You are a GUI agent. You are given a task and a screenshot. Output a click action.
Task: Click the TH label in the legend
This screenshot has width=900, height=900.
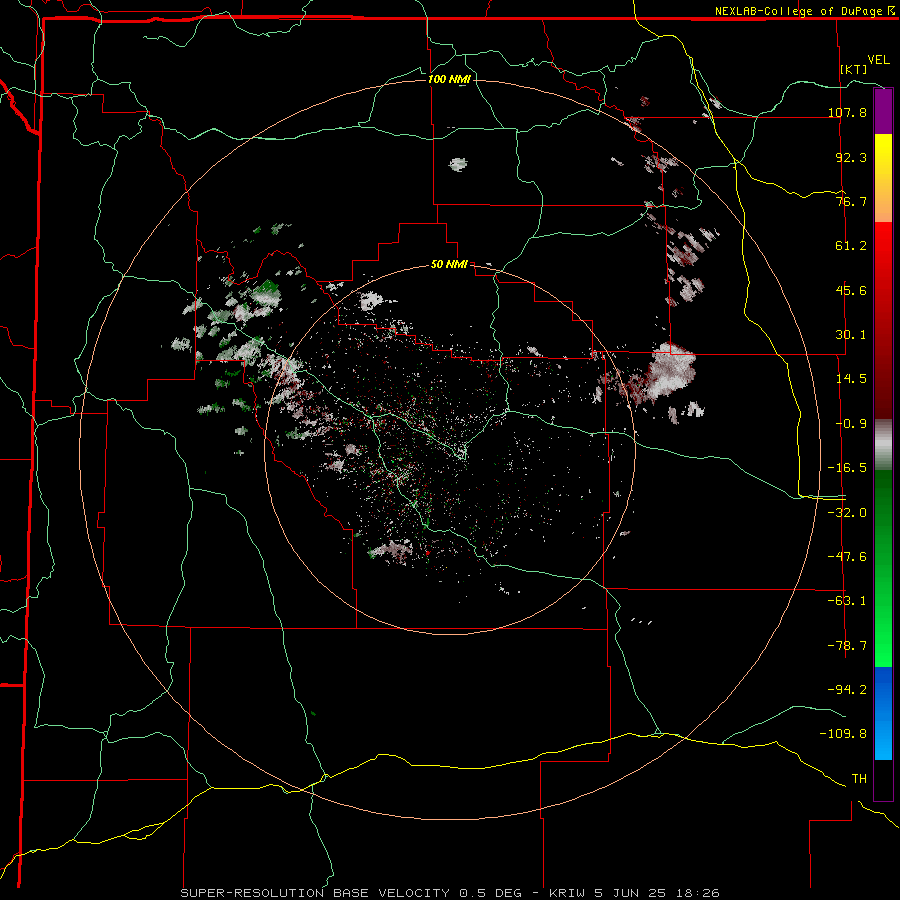859,779
